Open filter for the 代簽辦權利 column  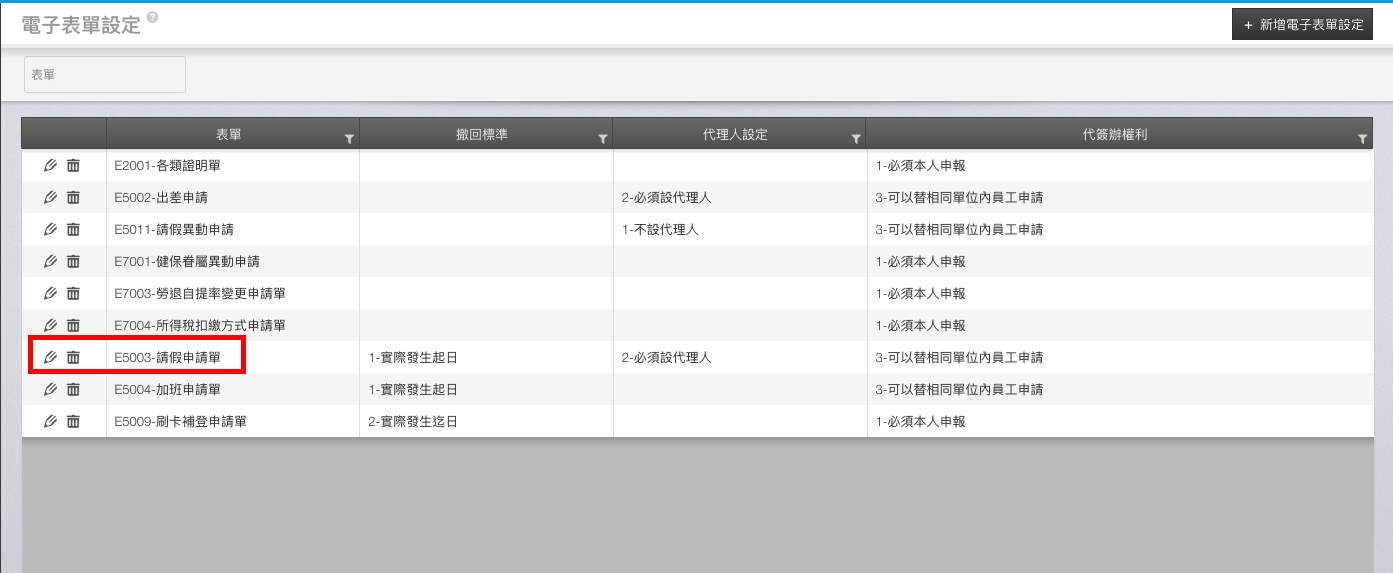pyautogui.click(x=1363, y=140)
